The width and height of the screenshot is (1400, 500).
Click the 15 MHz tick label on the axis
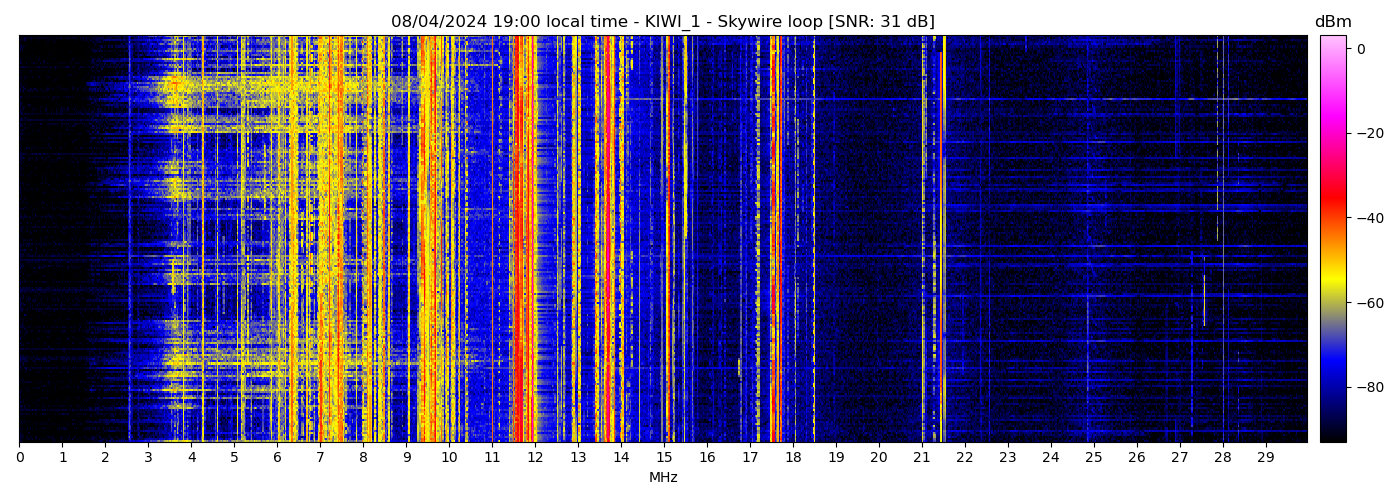[x=664, y=458]
